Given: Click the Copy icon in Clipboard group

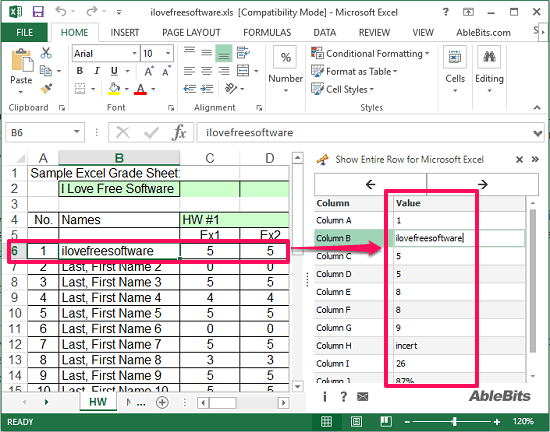Looking at the screenshot, I should click(46, 71).
